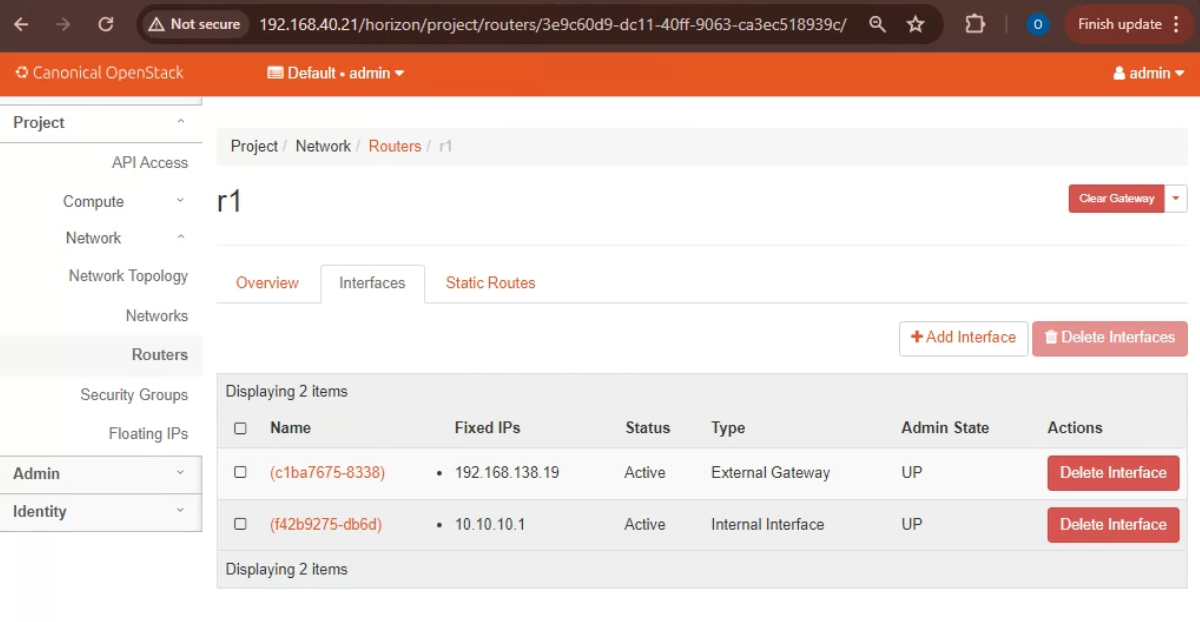1200x622 pixels.
Task: Click the zoom magnifier icon in address bar
Action: point(877,24)
